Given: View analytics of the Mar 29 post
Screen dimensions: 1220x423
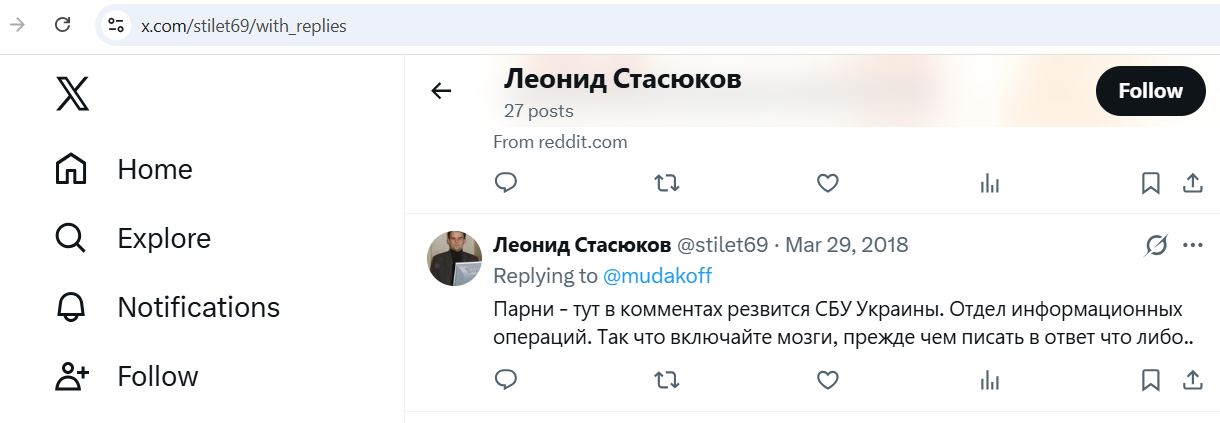Looking at the screenshot, I should 989,380.
